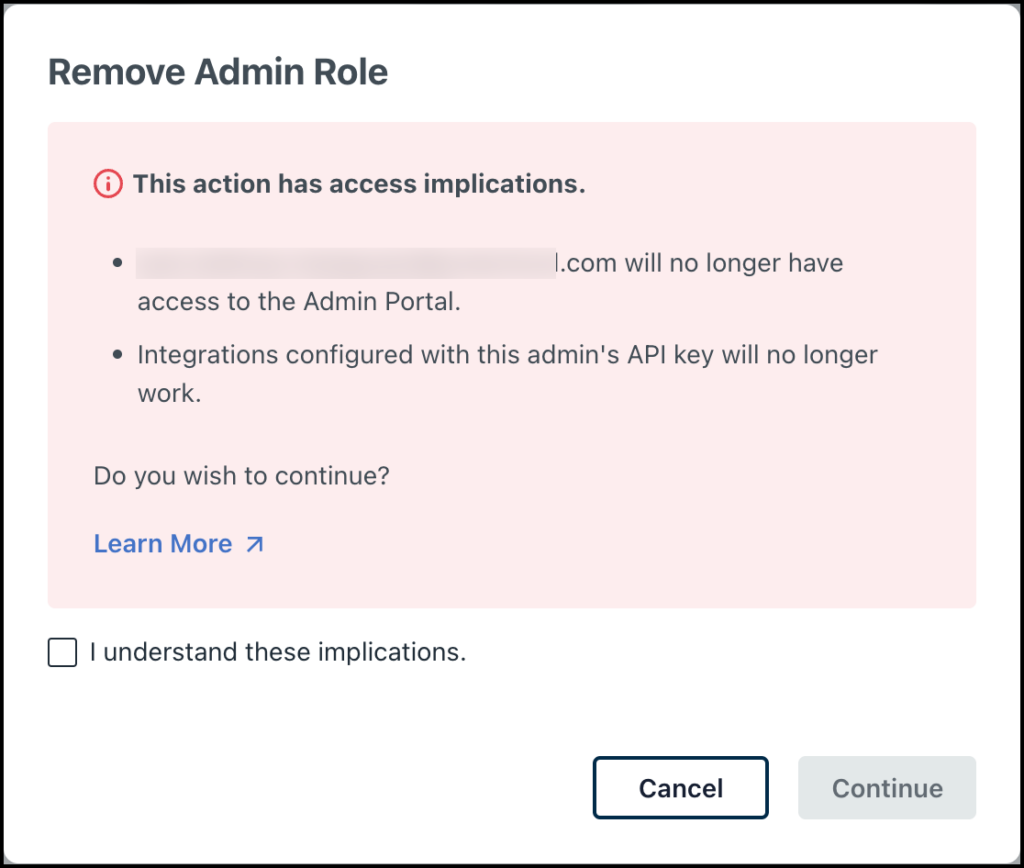
Task: Click the Learn More hyperlink
Action: pyautogui.click(x=163, y=543)
